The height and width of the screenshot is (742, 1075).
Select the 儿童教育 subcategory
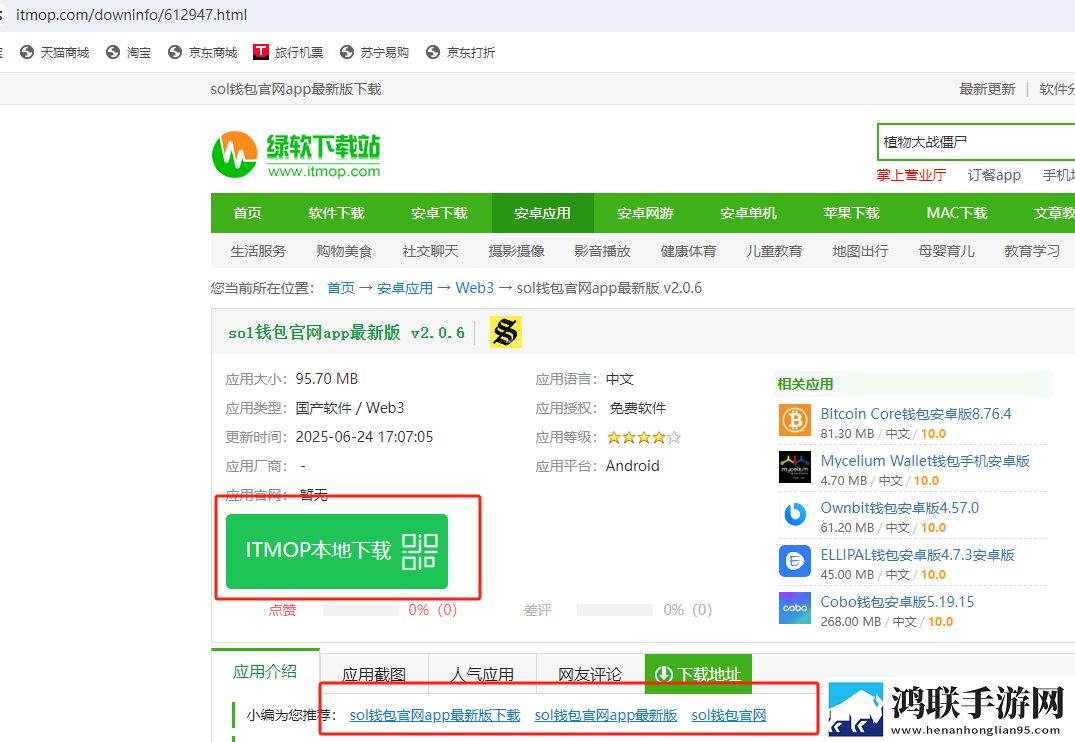pyautogui.click(x=775, y=251)
